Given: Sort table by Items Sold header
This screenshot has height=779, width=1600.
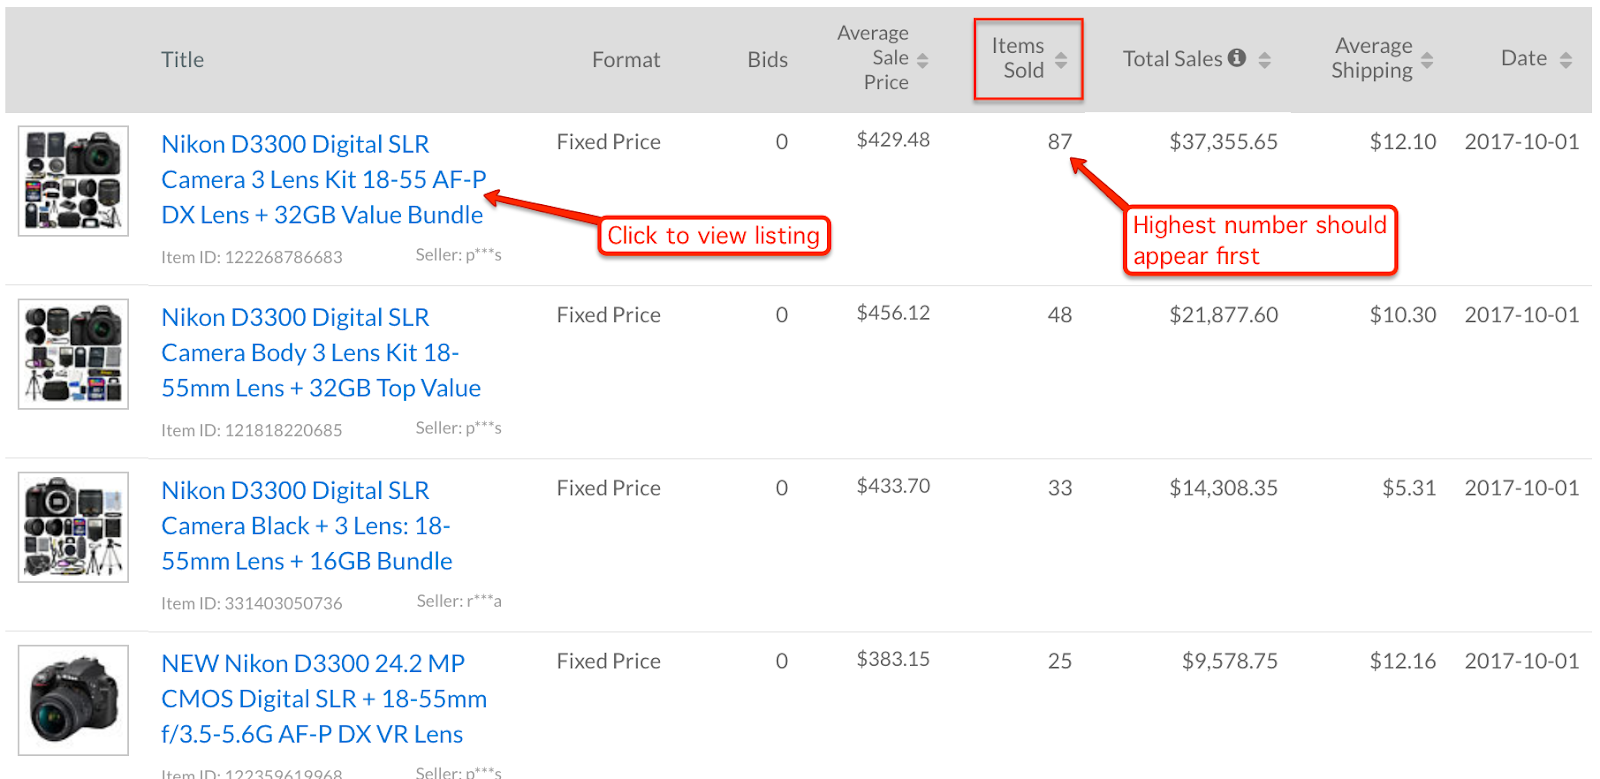Looking at the screenshot, I should coord(1017,58).
